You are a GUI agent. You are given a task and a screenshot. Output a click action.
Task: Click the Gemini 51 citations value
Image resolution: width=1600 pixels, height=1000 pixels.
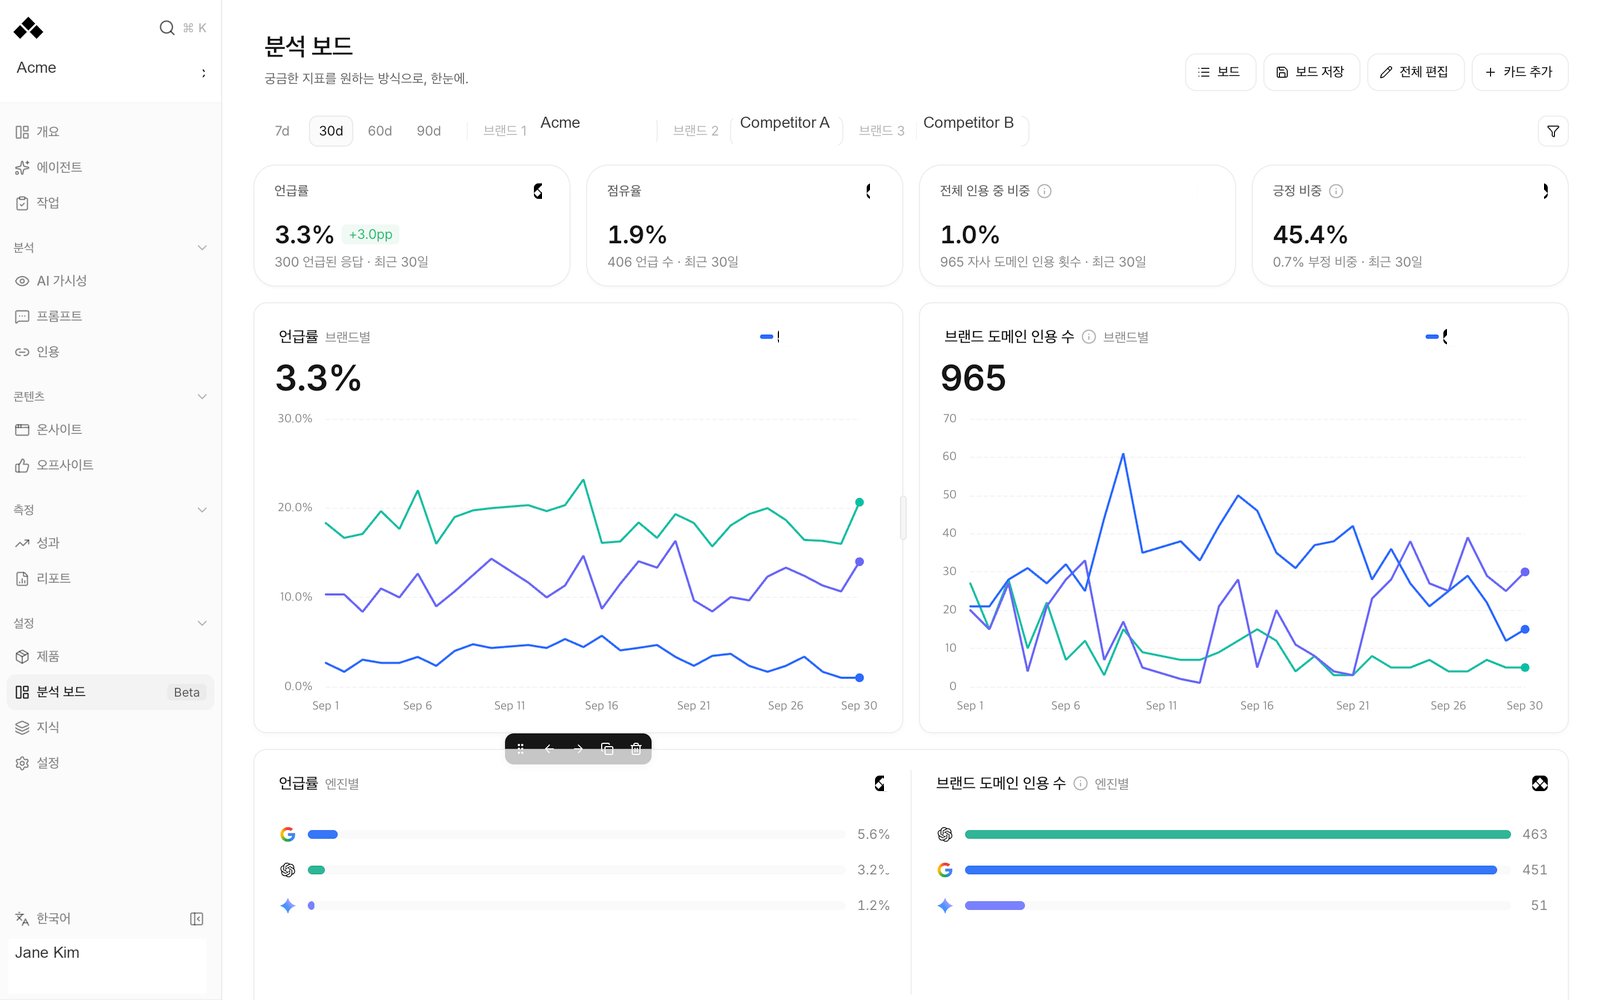pos(1538,905)
